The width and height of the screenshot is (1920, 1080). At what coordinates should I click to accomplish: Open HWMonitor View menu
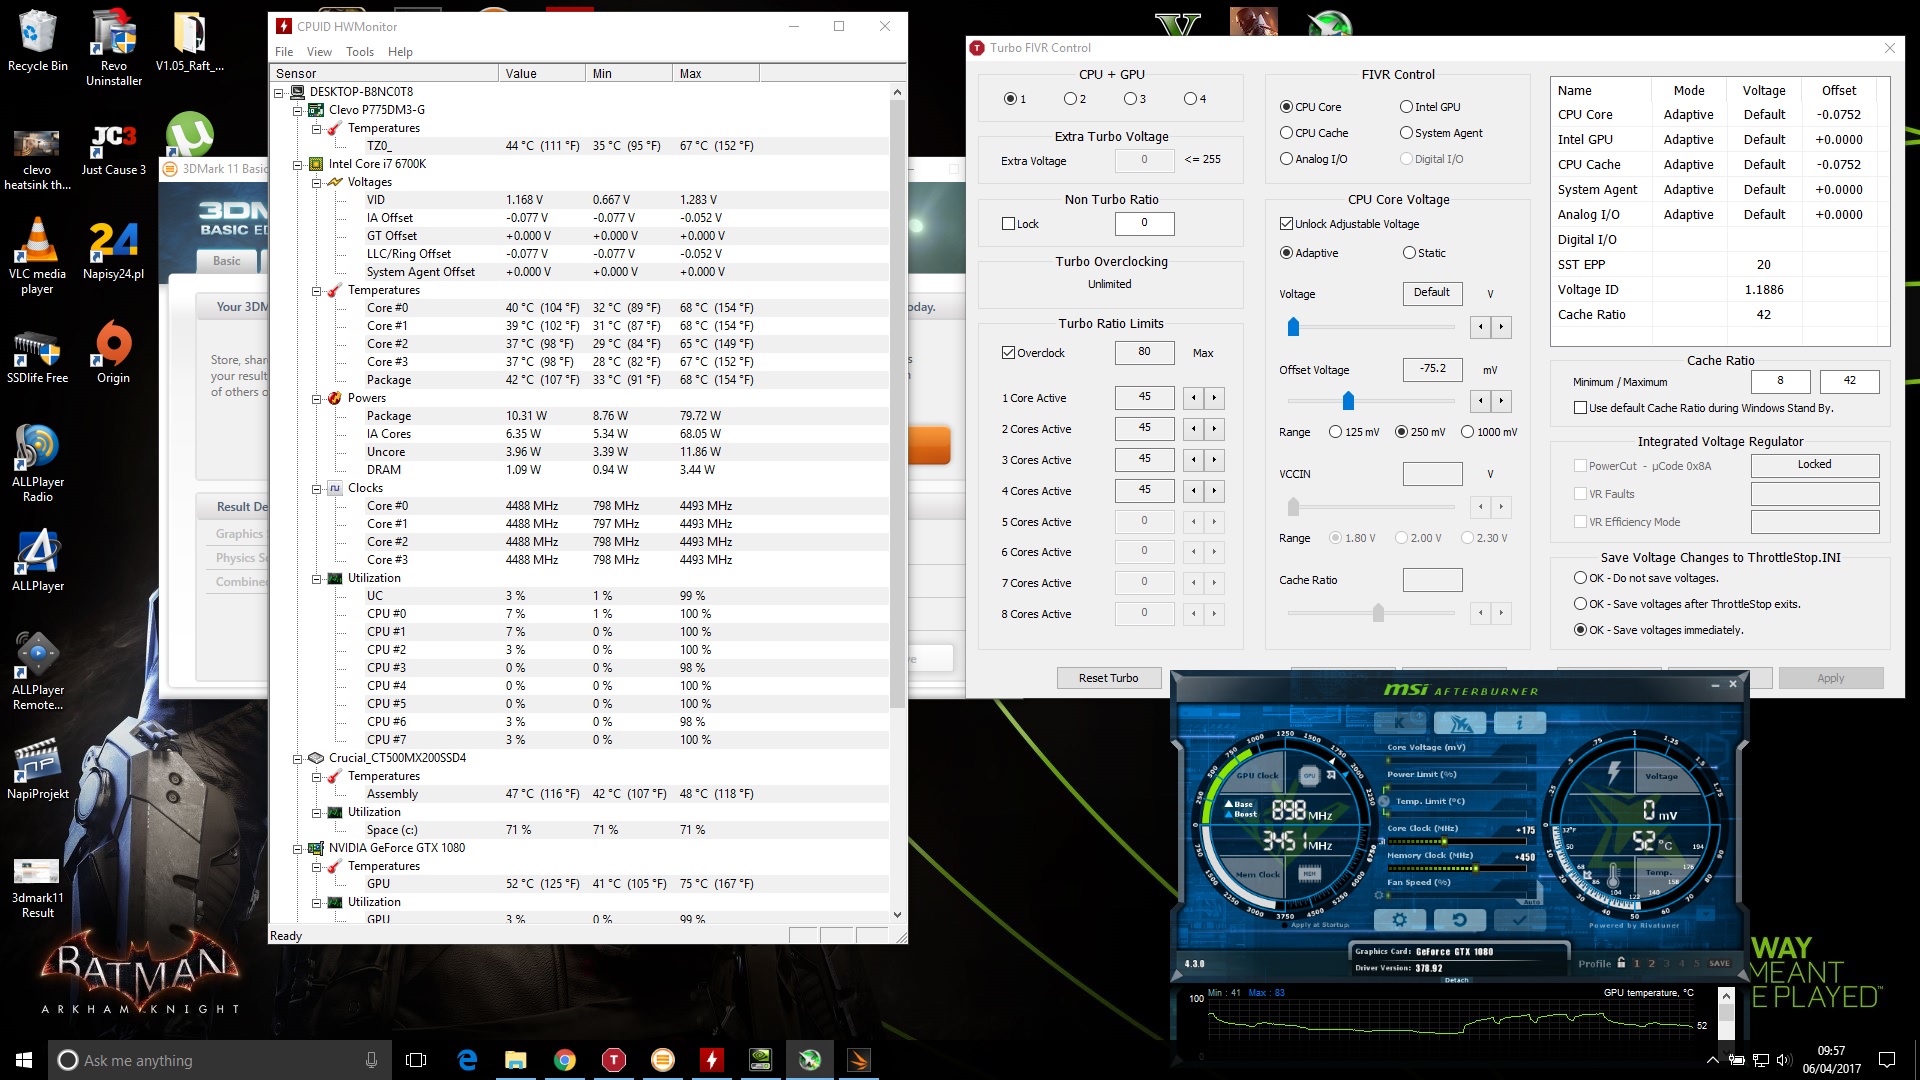point(319,52)
